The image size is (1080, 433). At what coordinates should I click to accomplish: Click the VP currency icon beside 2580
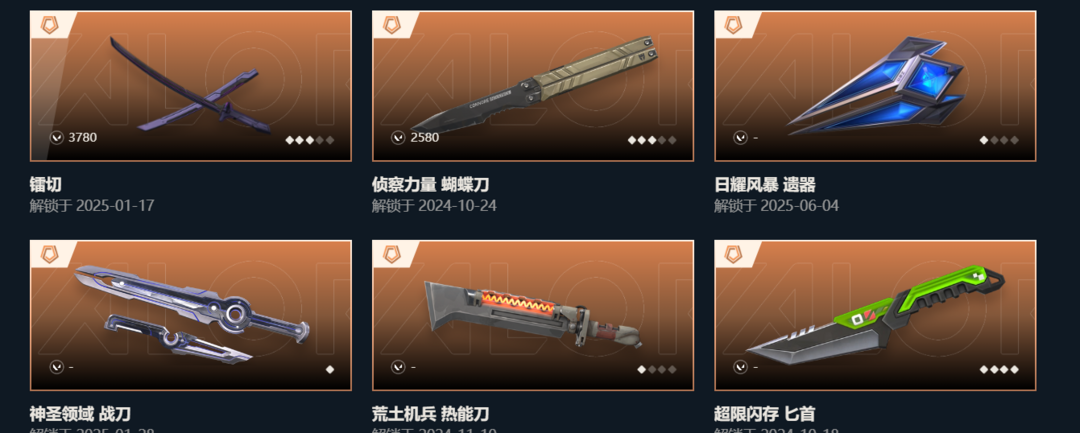click(398, 138)
